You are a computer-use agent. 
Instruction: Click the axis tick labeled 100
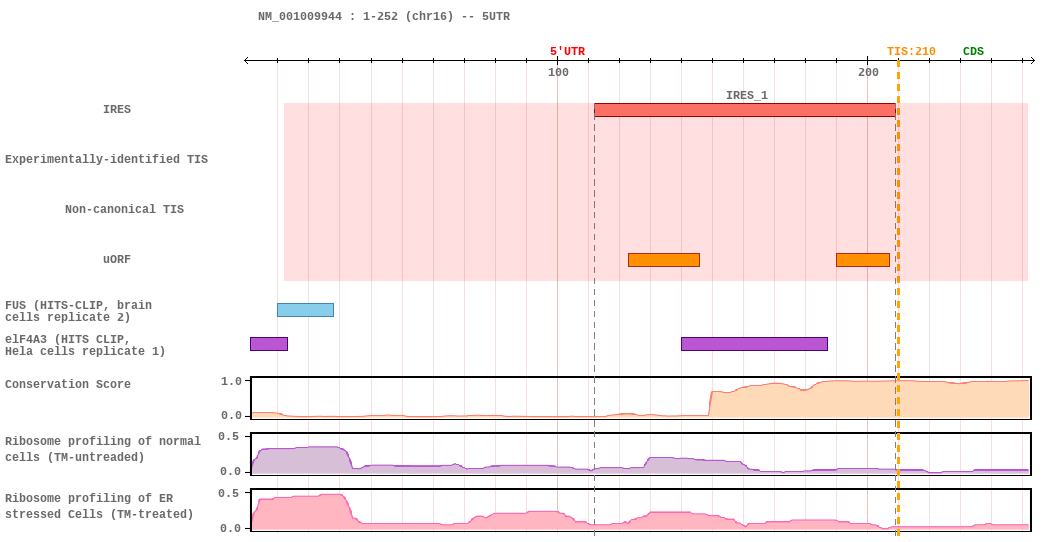(x=558, y=72)
